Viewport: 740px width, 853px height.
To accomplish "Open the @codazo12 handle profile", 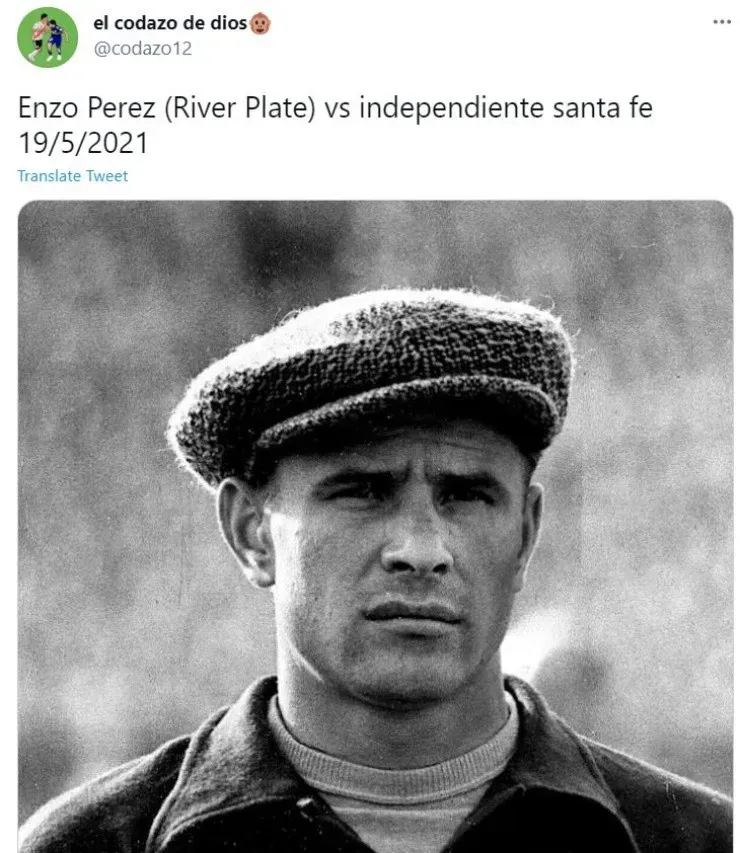I will point(143,49).
